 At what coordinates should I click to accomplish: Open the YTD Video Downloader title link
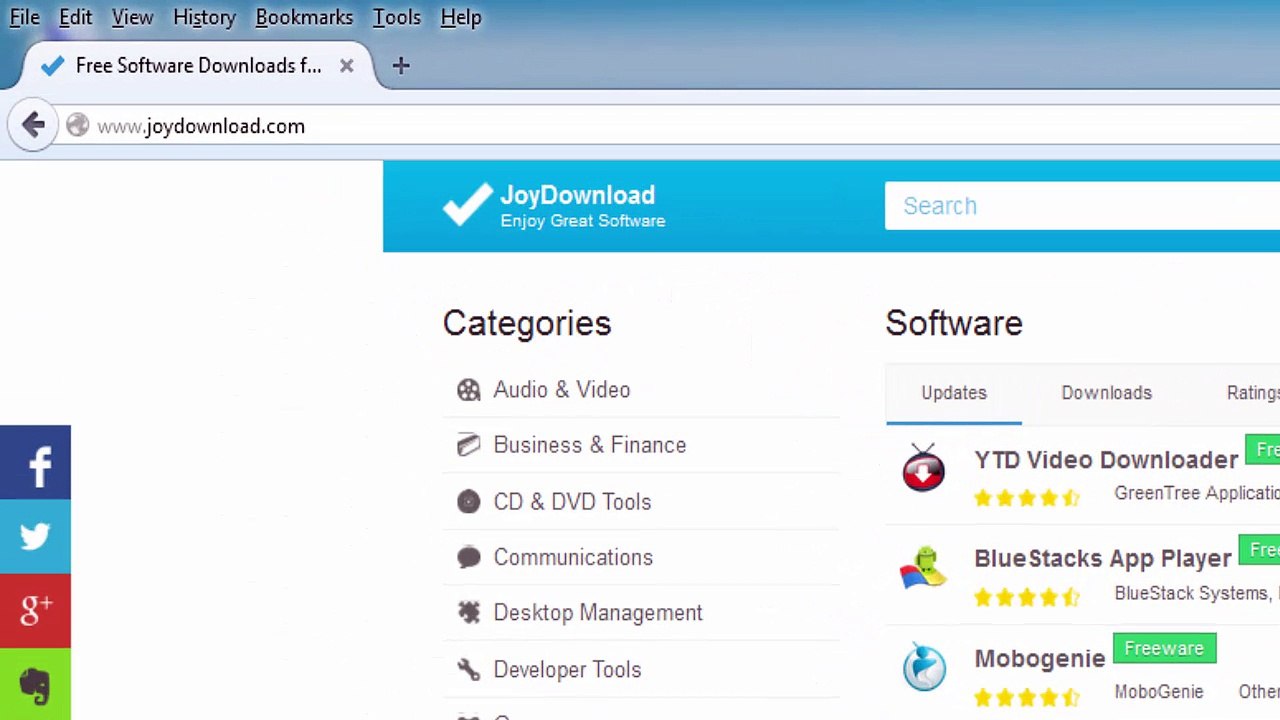coord(1106,460)
